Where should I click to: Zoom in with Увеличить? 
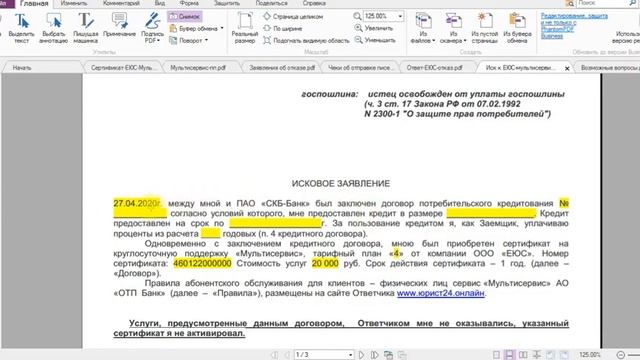pyautogui.click(x=374, y=28)
